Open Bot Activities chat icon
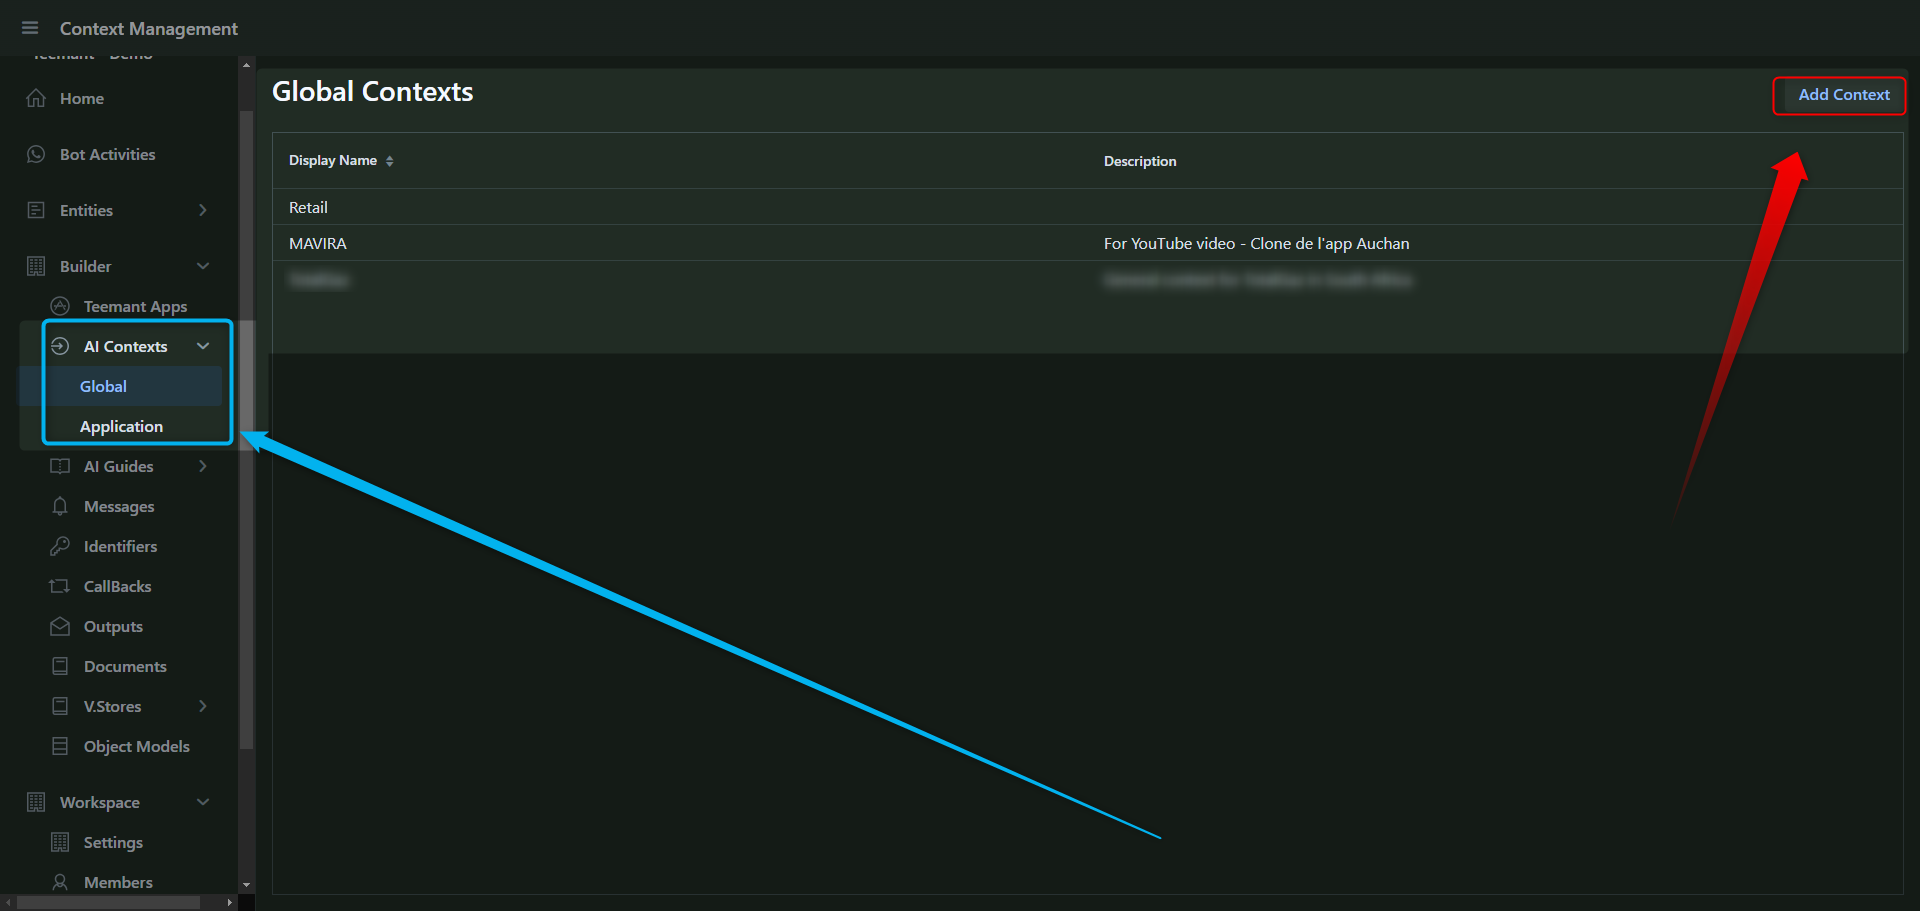The image size is (1920, 911). tap(36, 154)
